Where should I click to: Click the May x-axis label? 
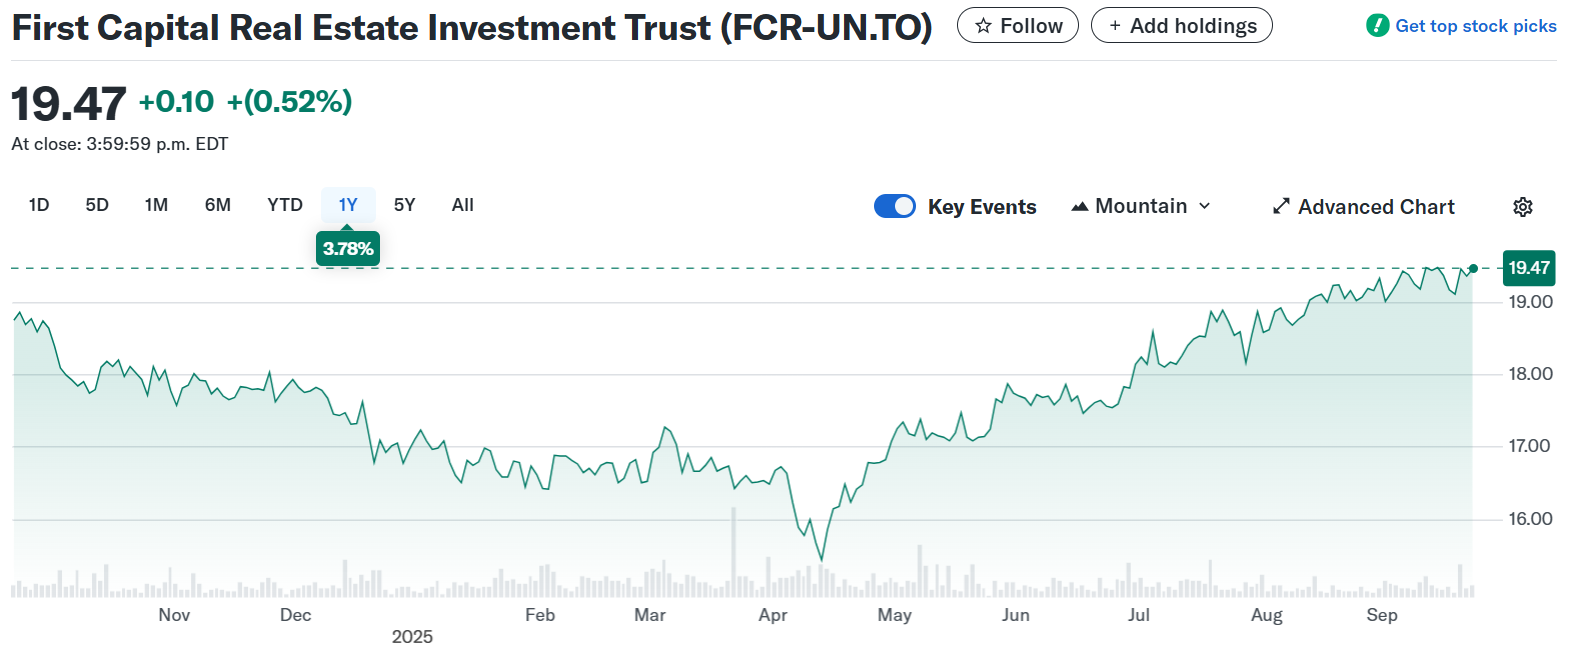[x=895, y=615]
